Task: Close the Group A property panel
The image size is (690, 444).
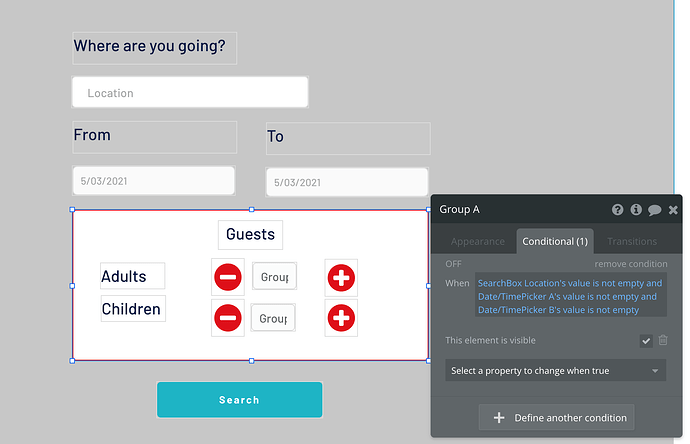Action: coord(673,210)
